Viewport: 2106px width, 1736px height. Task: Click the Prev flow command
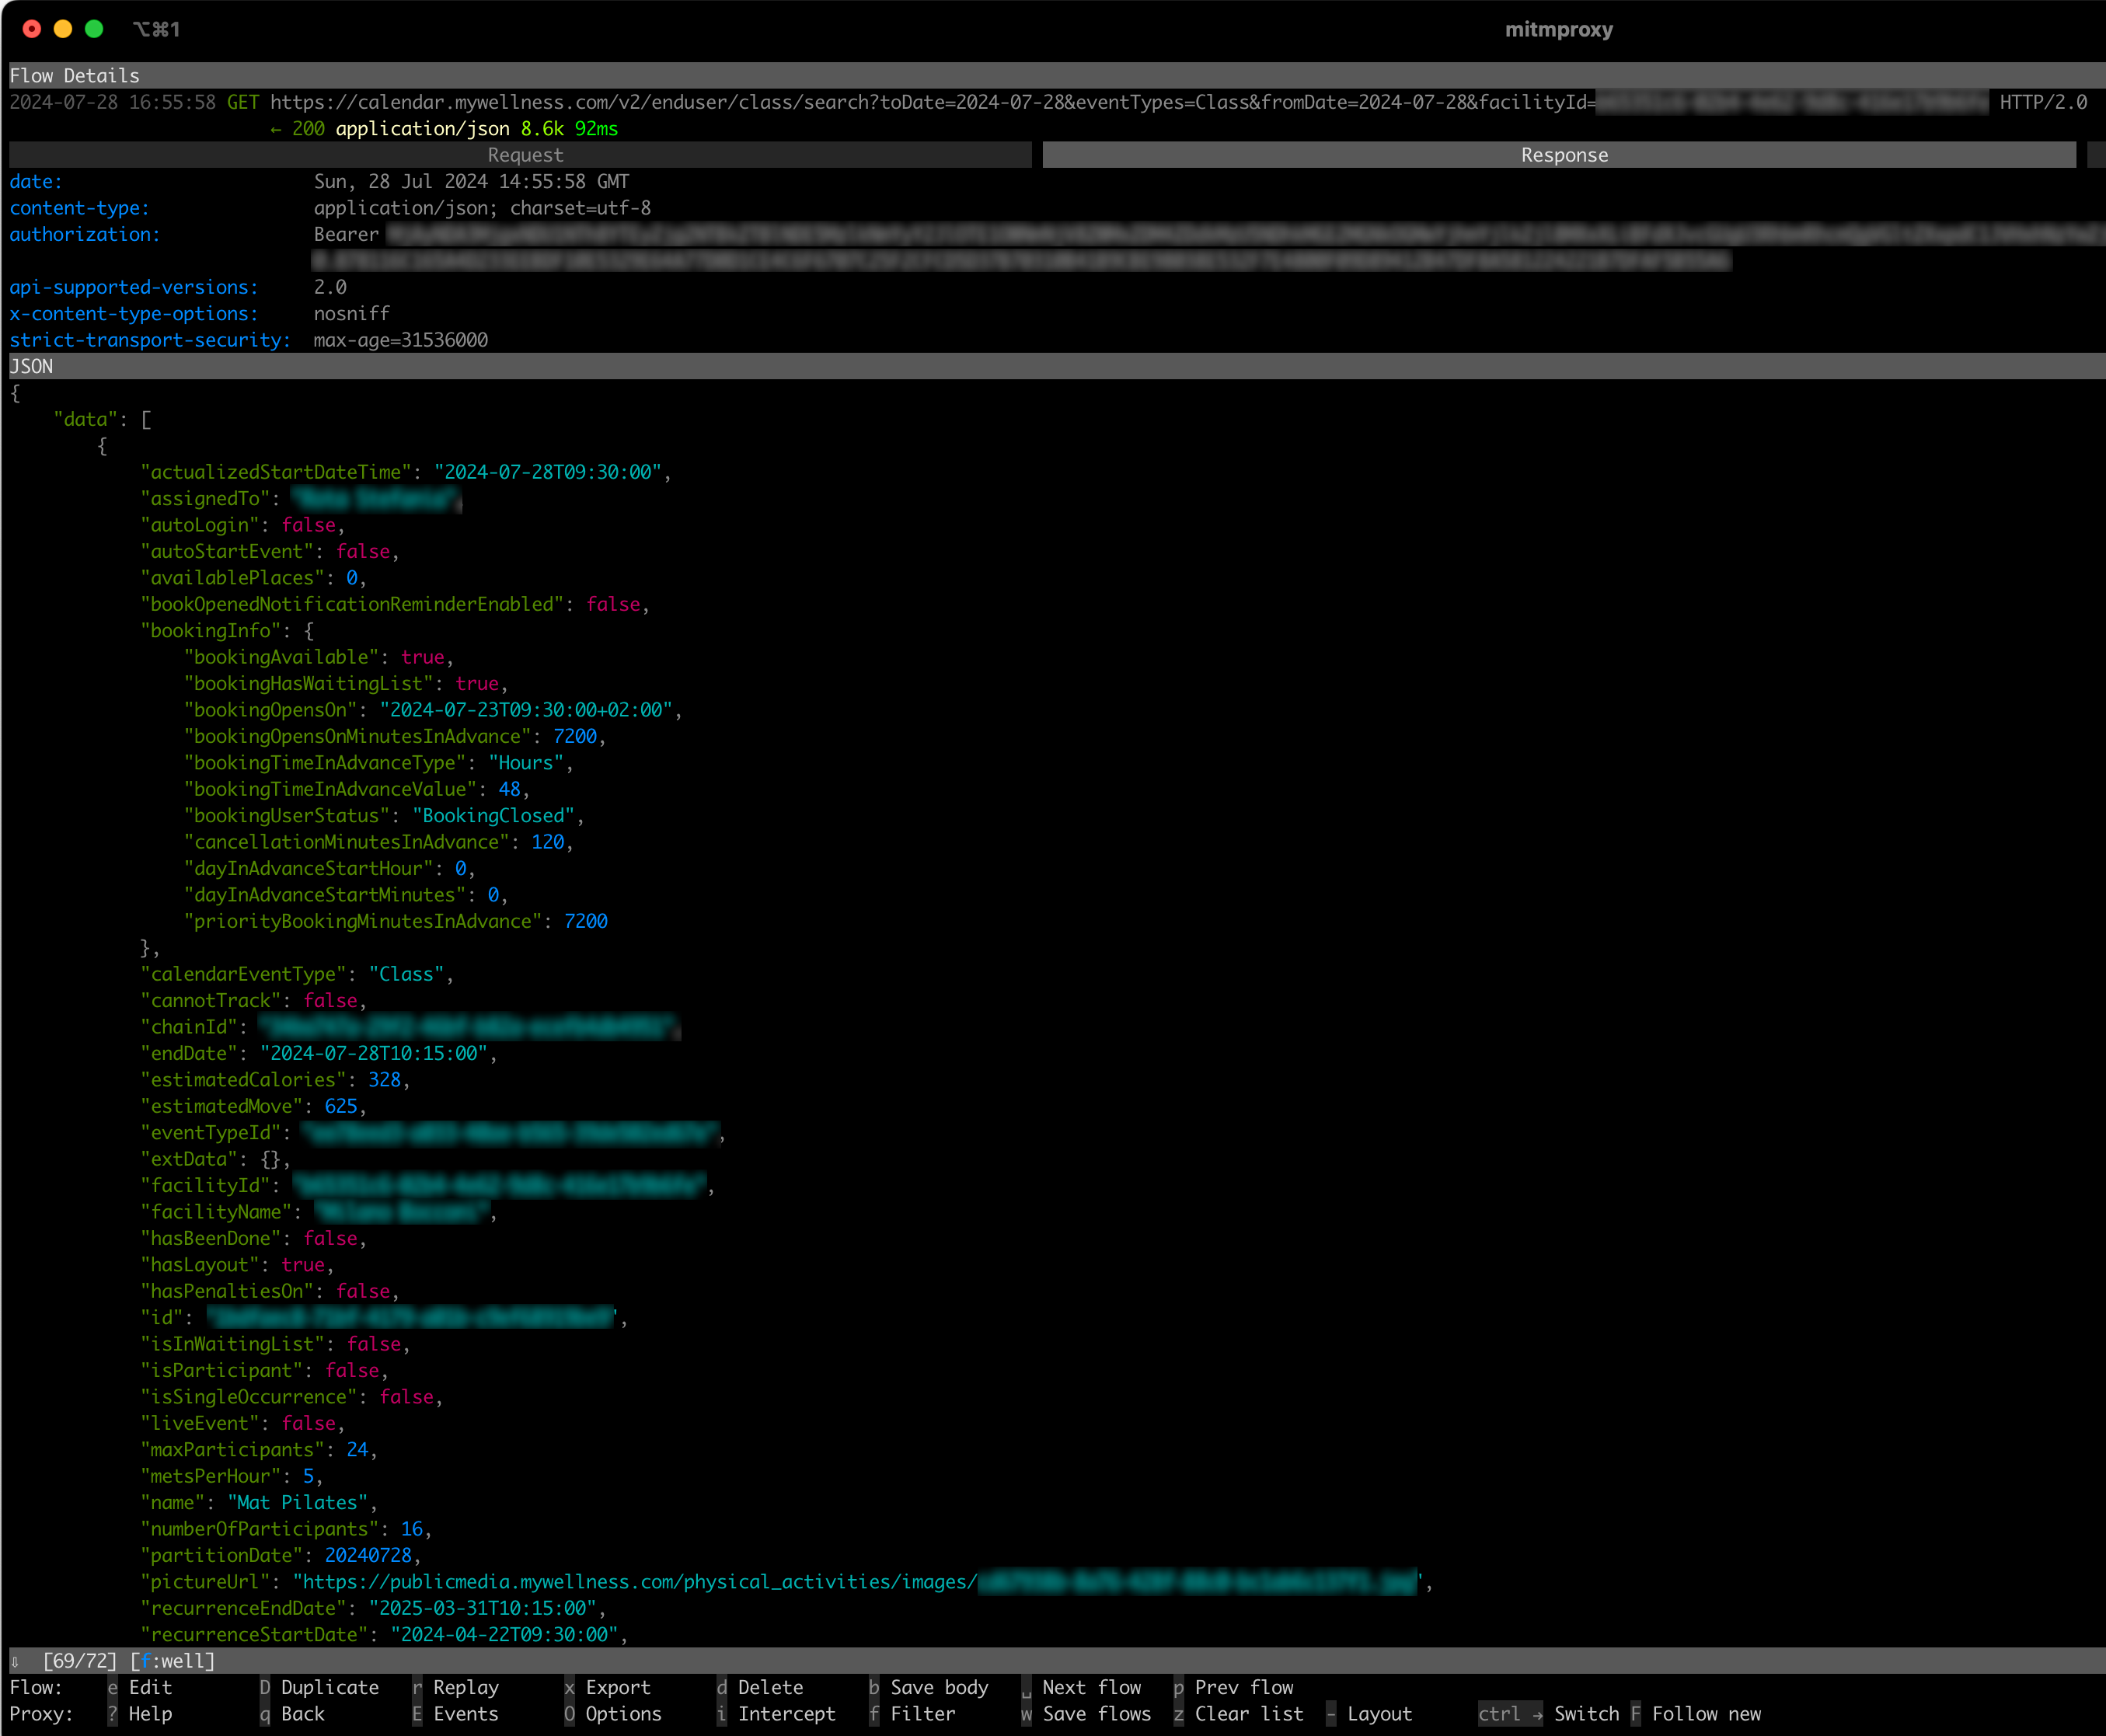coord(1234,1687)
